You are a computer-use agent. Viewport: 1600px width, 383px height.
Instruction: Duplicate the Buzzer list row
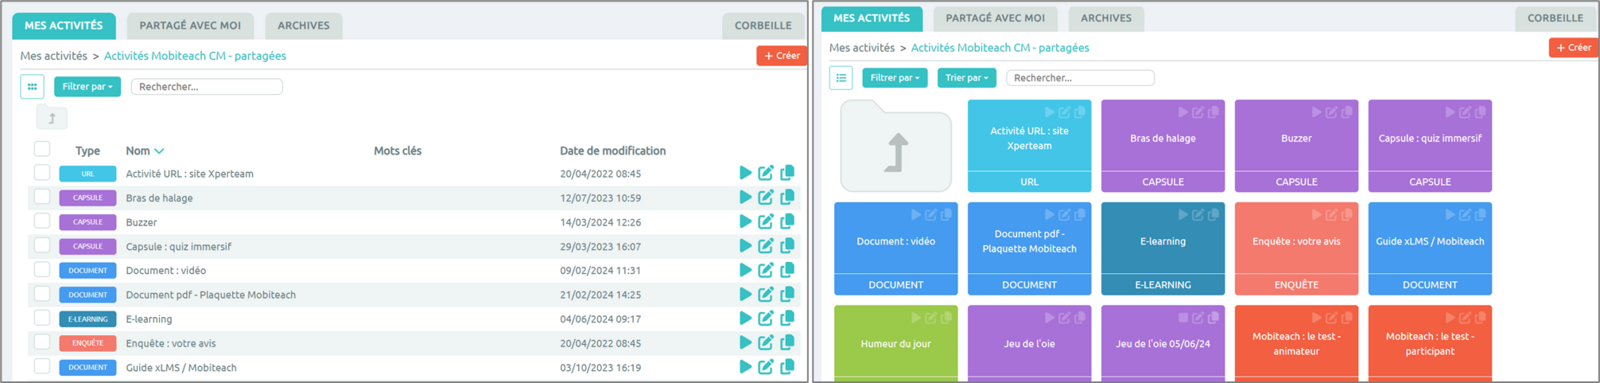[787, 221]
